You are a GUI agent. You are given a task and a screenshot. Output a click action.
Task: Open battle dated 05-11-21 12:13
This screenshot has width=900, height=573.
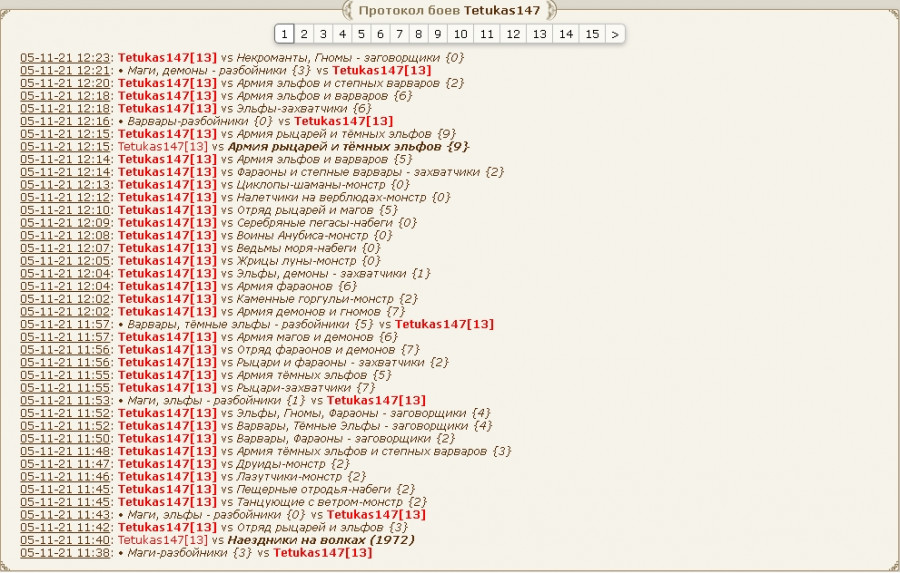(x=65, y=184)
